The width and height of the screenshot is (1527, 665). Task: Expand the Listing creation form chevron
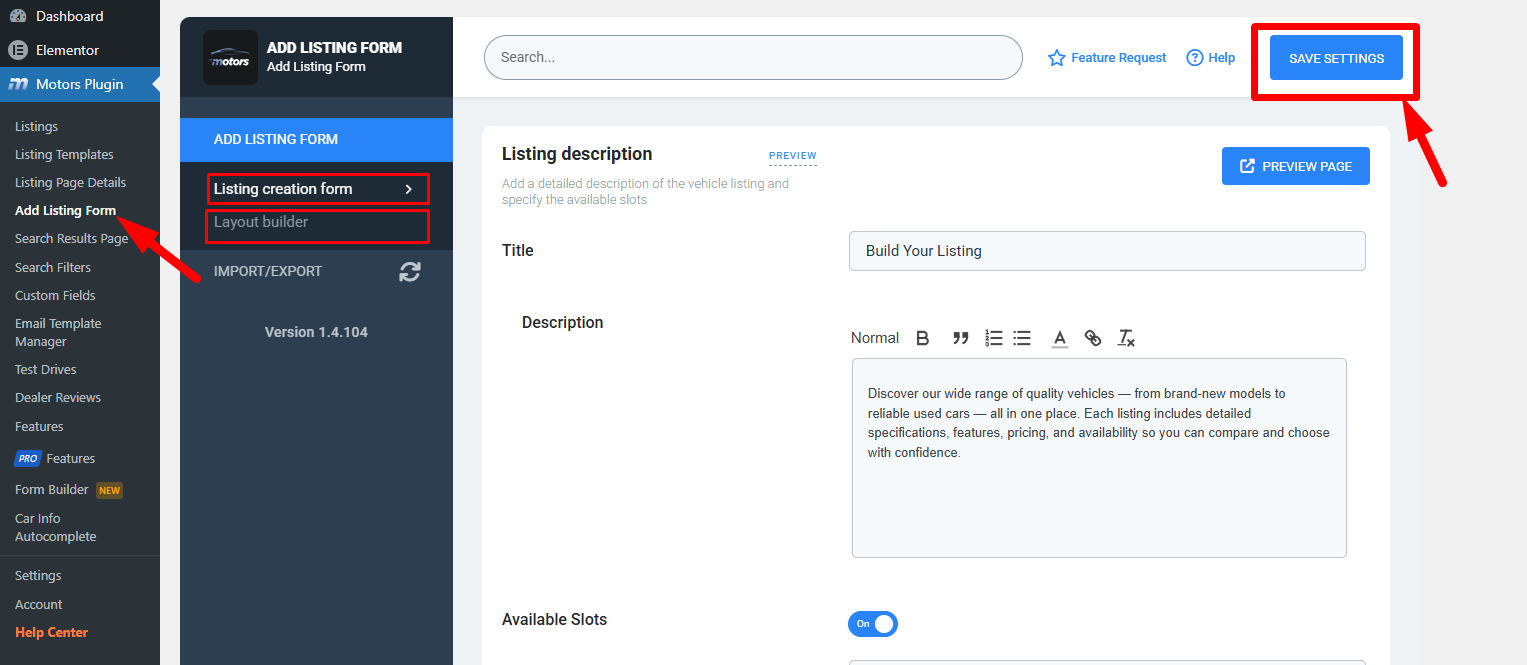tap(408, 189)
